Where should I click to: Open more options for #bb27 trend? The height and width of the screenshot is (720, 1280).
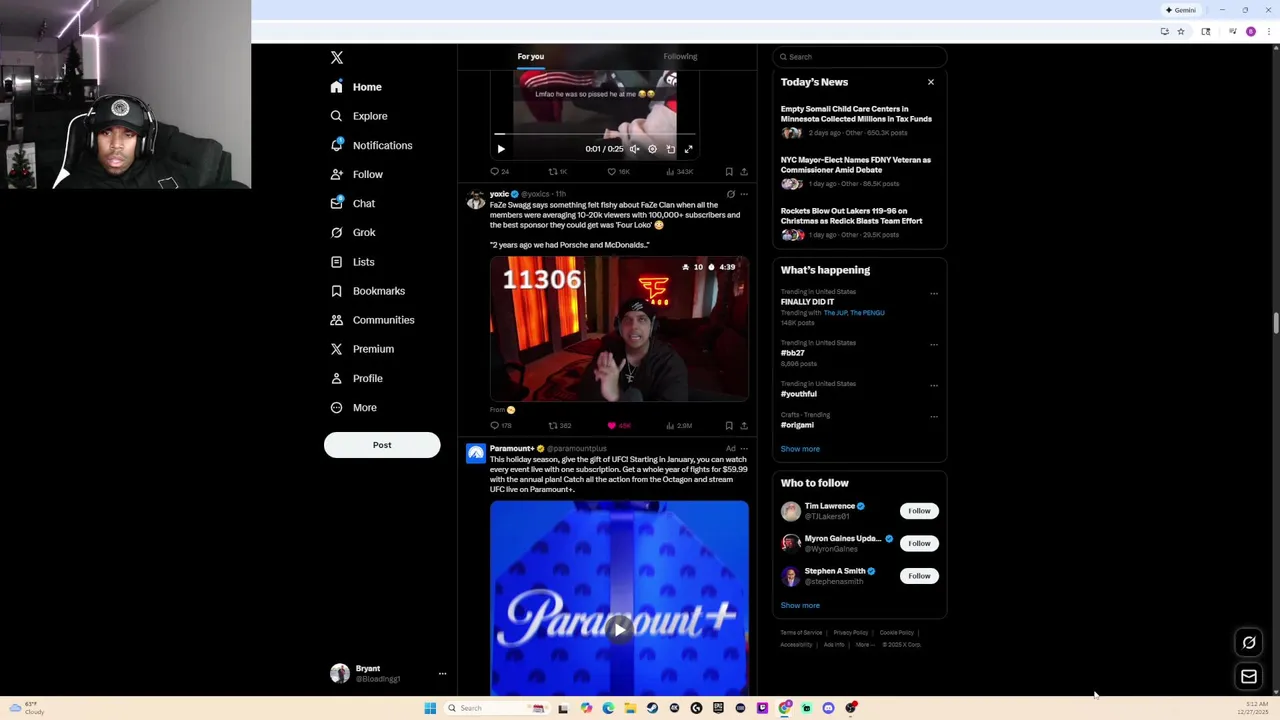934,344
